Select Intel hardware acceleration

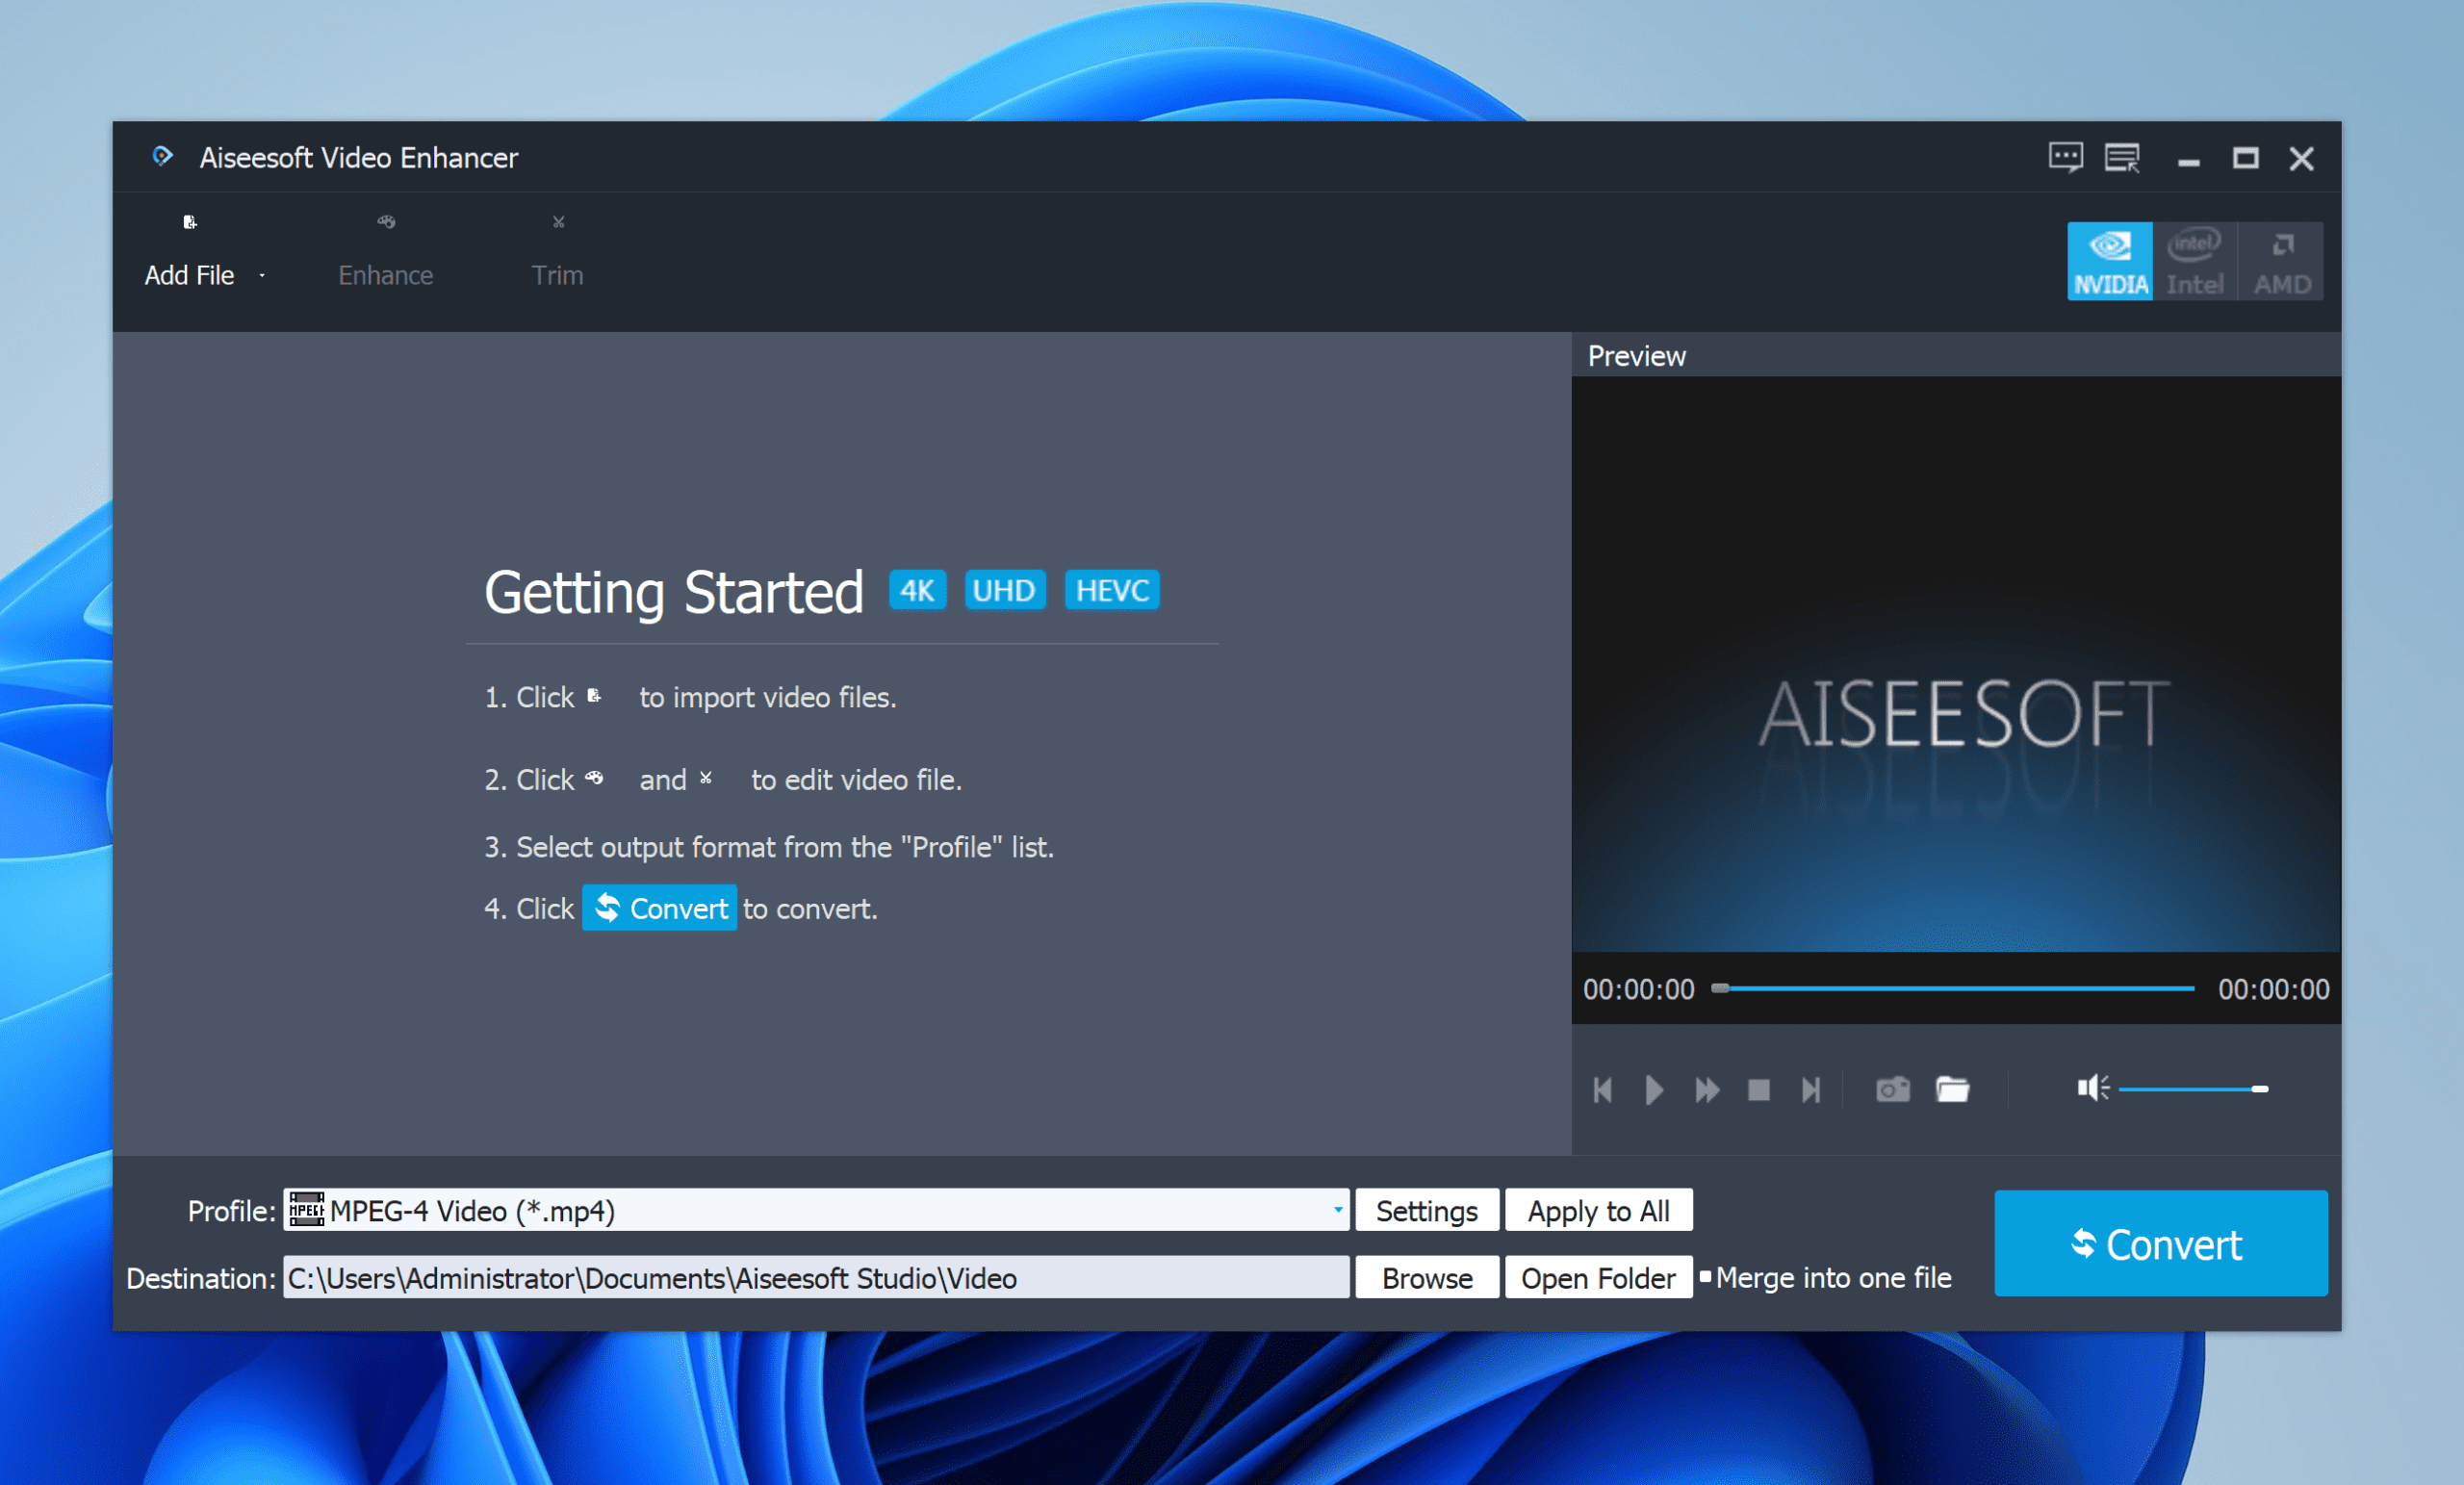[2194, 261]
